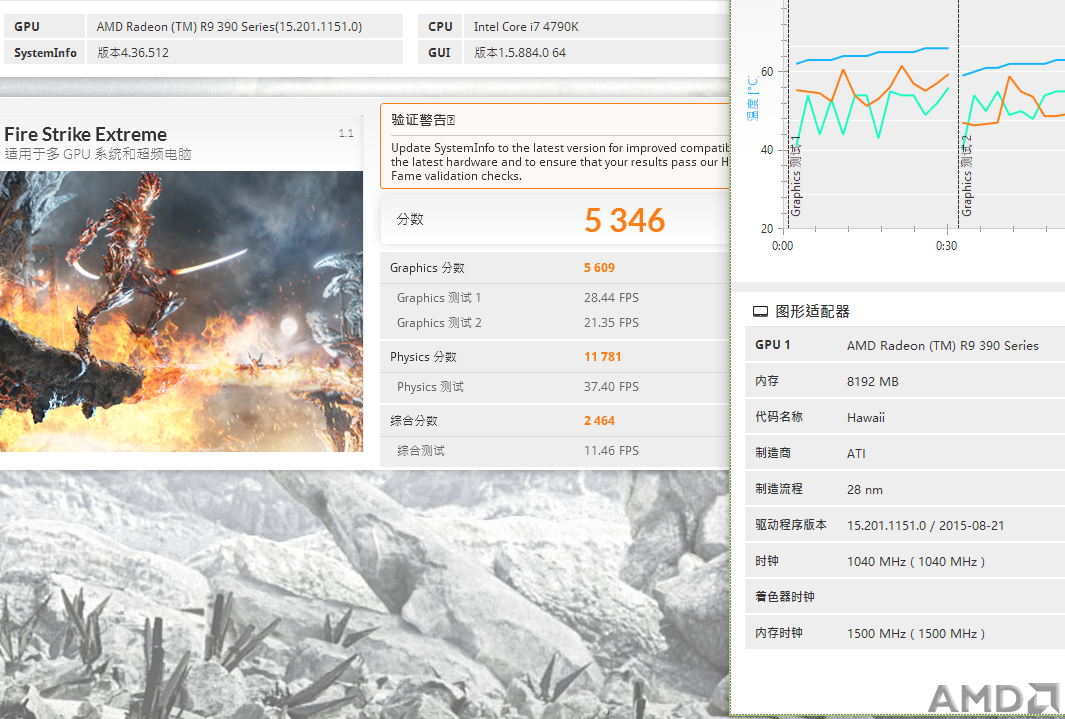Click the 制造流程 row label
Screen dimensions: 1065x719
coord(778,489)
